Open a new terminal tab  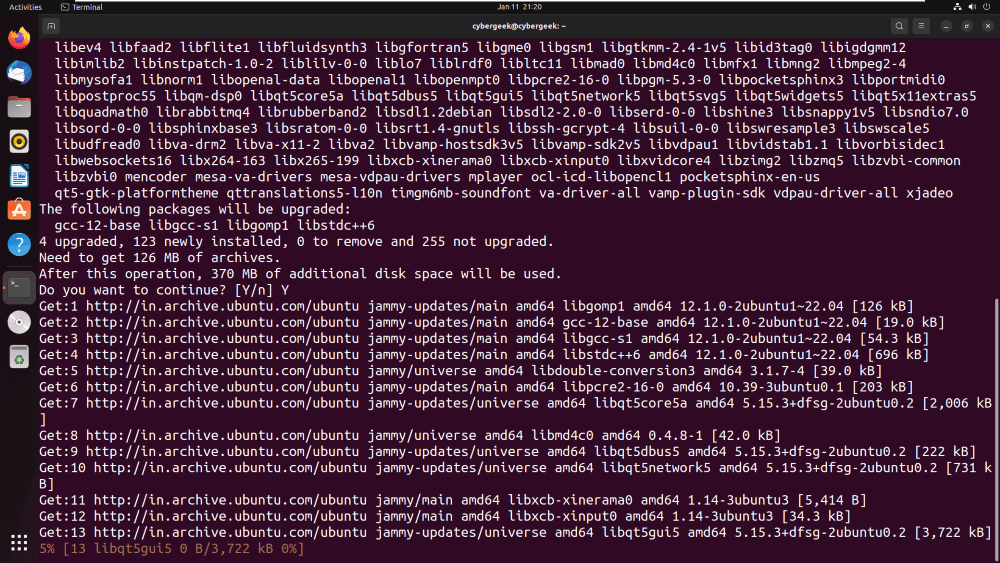pos(51,26)
